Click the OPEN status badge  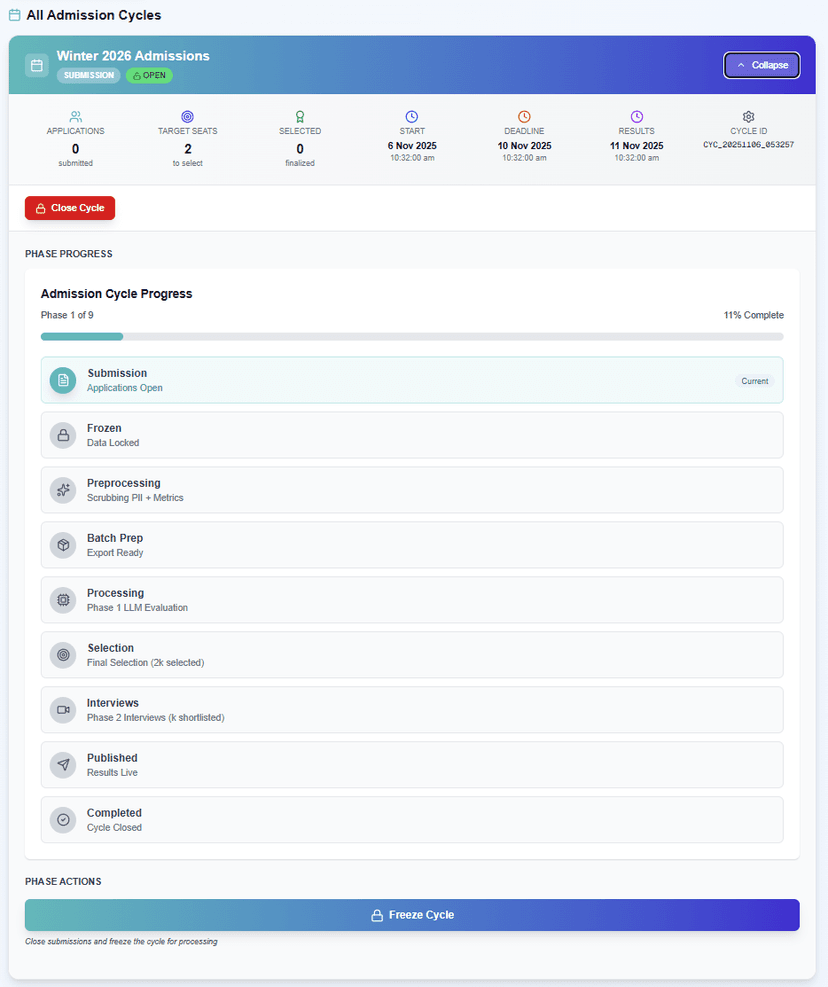[149, 76]
